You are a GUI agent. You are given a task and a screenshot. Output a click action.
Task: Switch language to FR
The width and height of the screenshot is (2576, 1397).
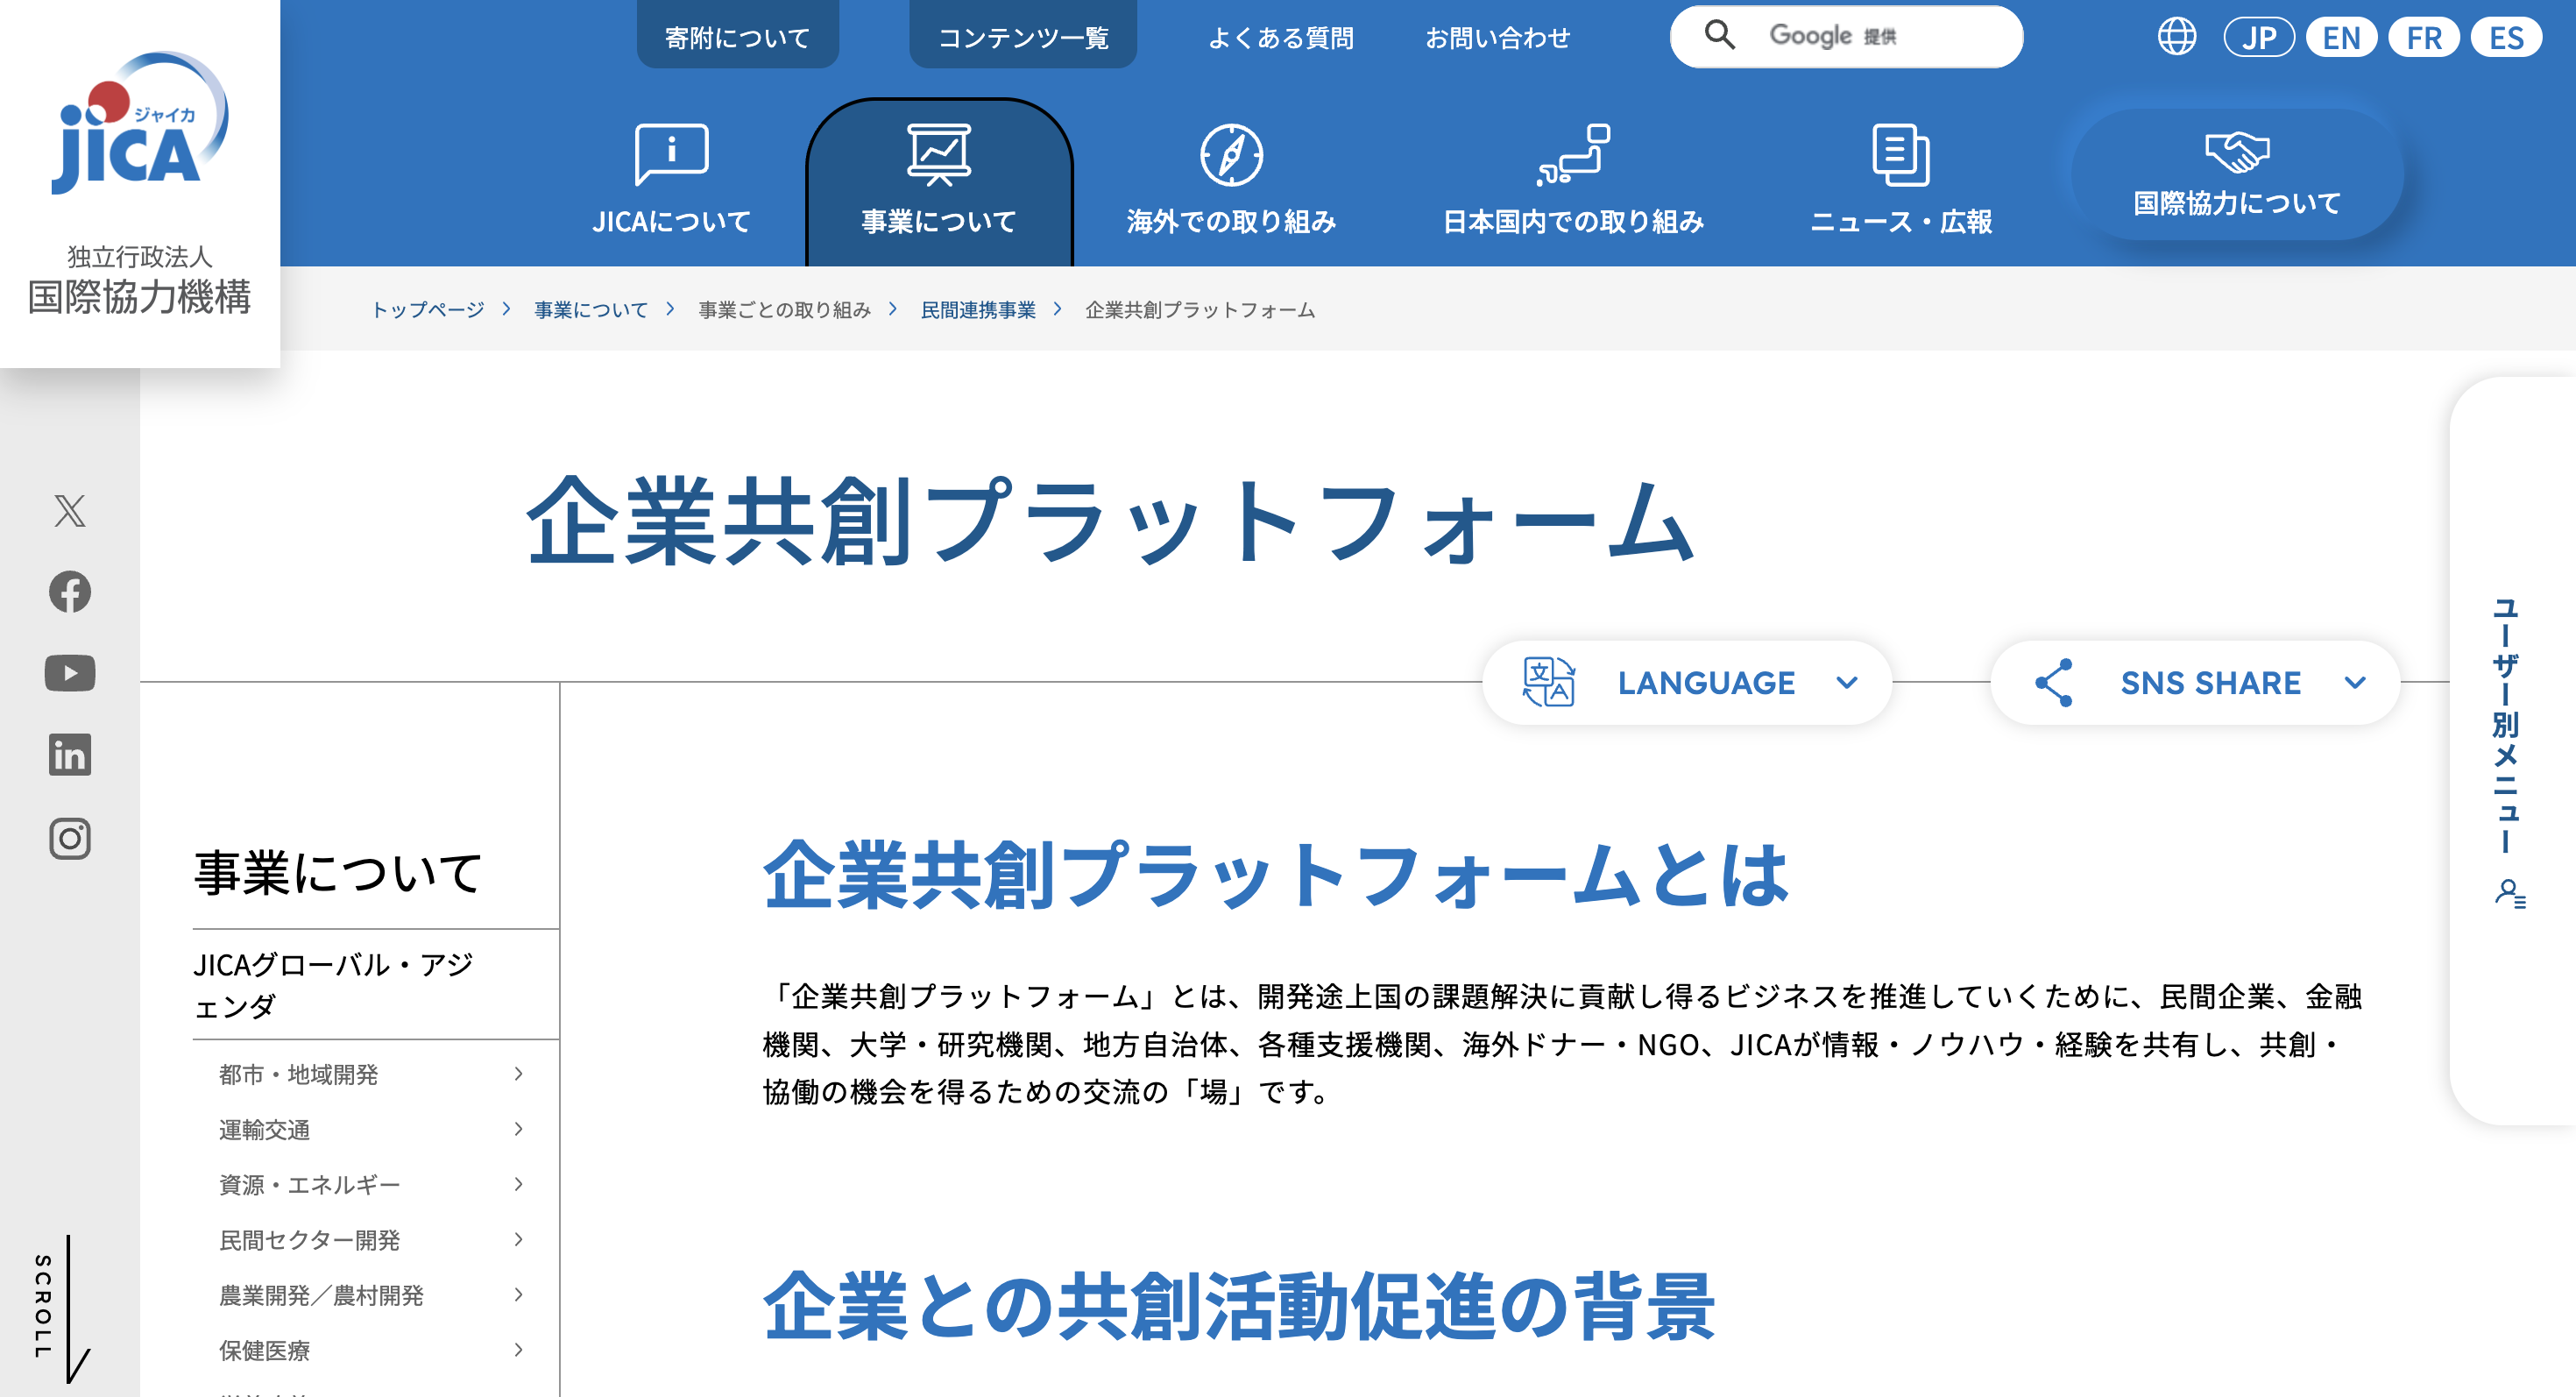tap(2423, 37)
